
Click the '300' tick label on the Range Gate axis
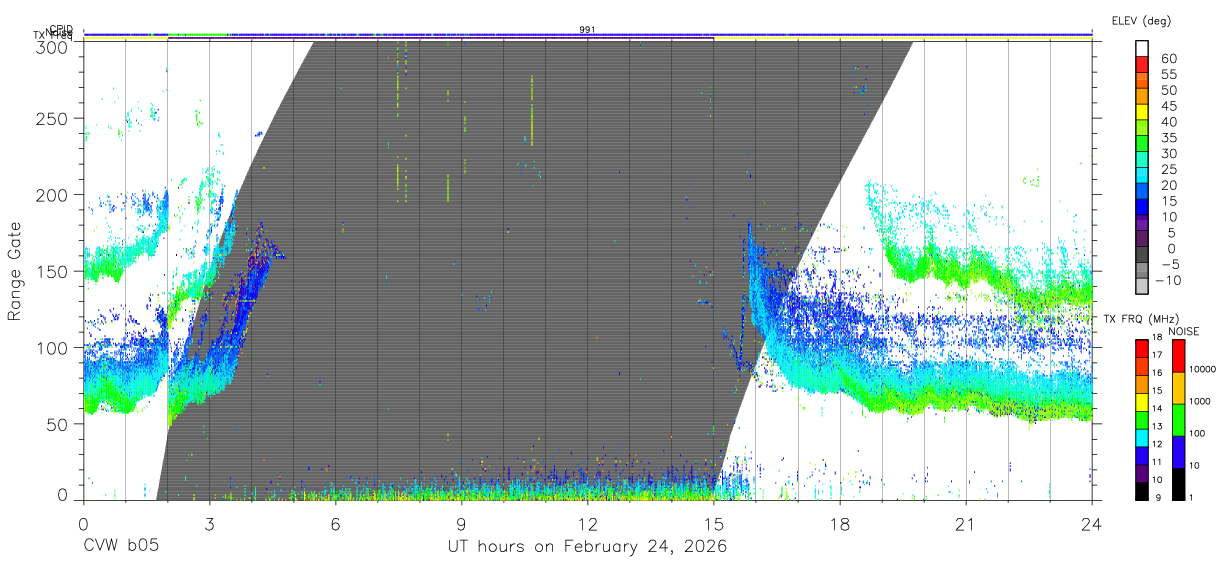[52, 46]
